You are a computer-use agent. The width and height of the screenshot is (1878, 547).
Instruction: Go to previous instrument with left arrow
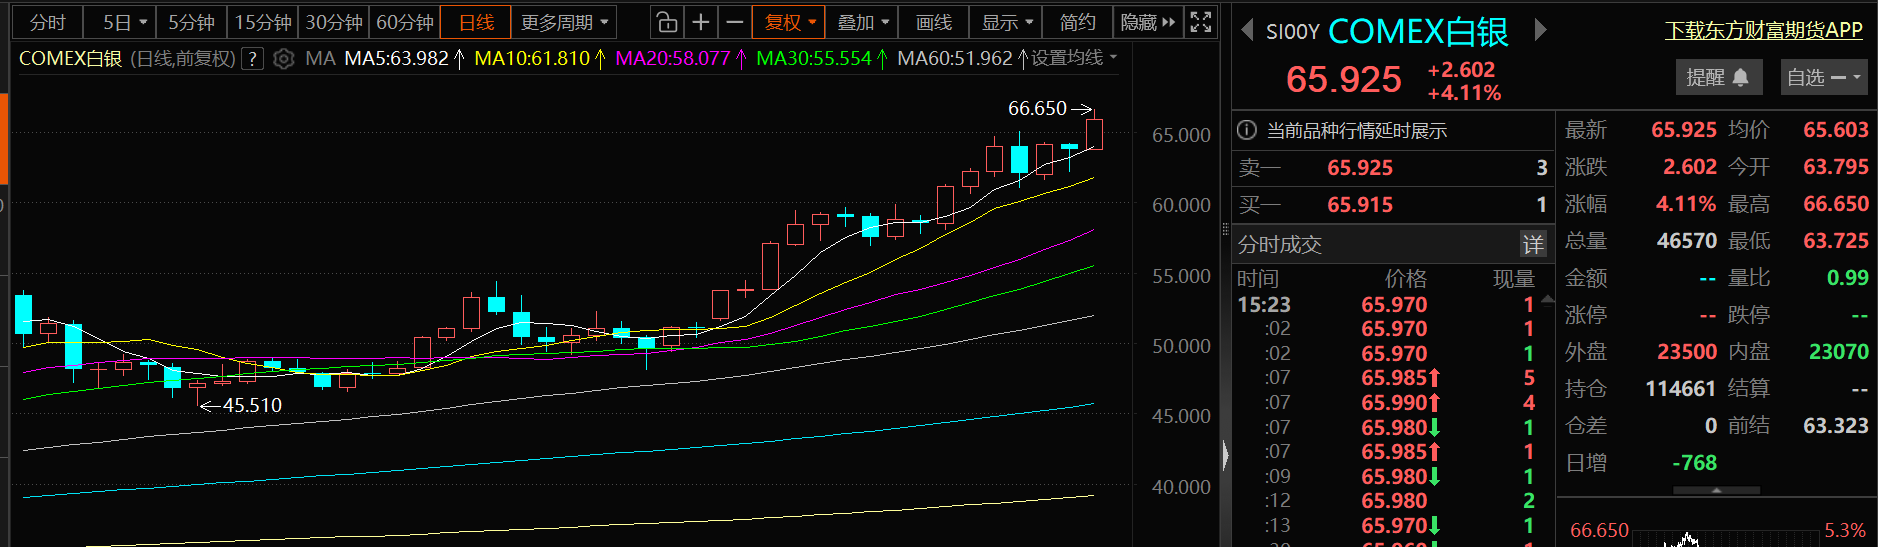tap(1247, 31)
